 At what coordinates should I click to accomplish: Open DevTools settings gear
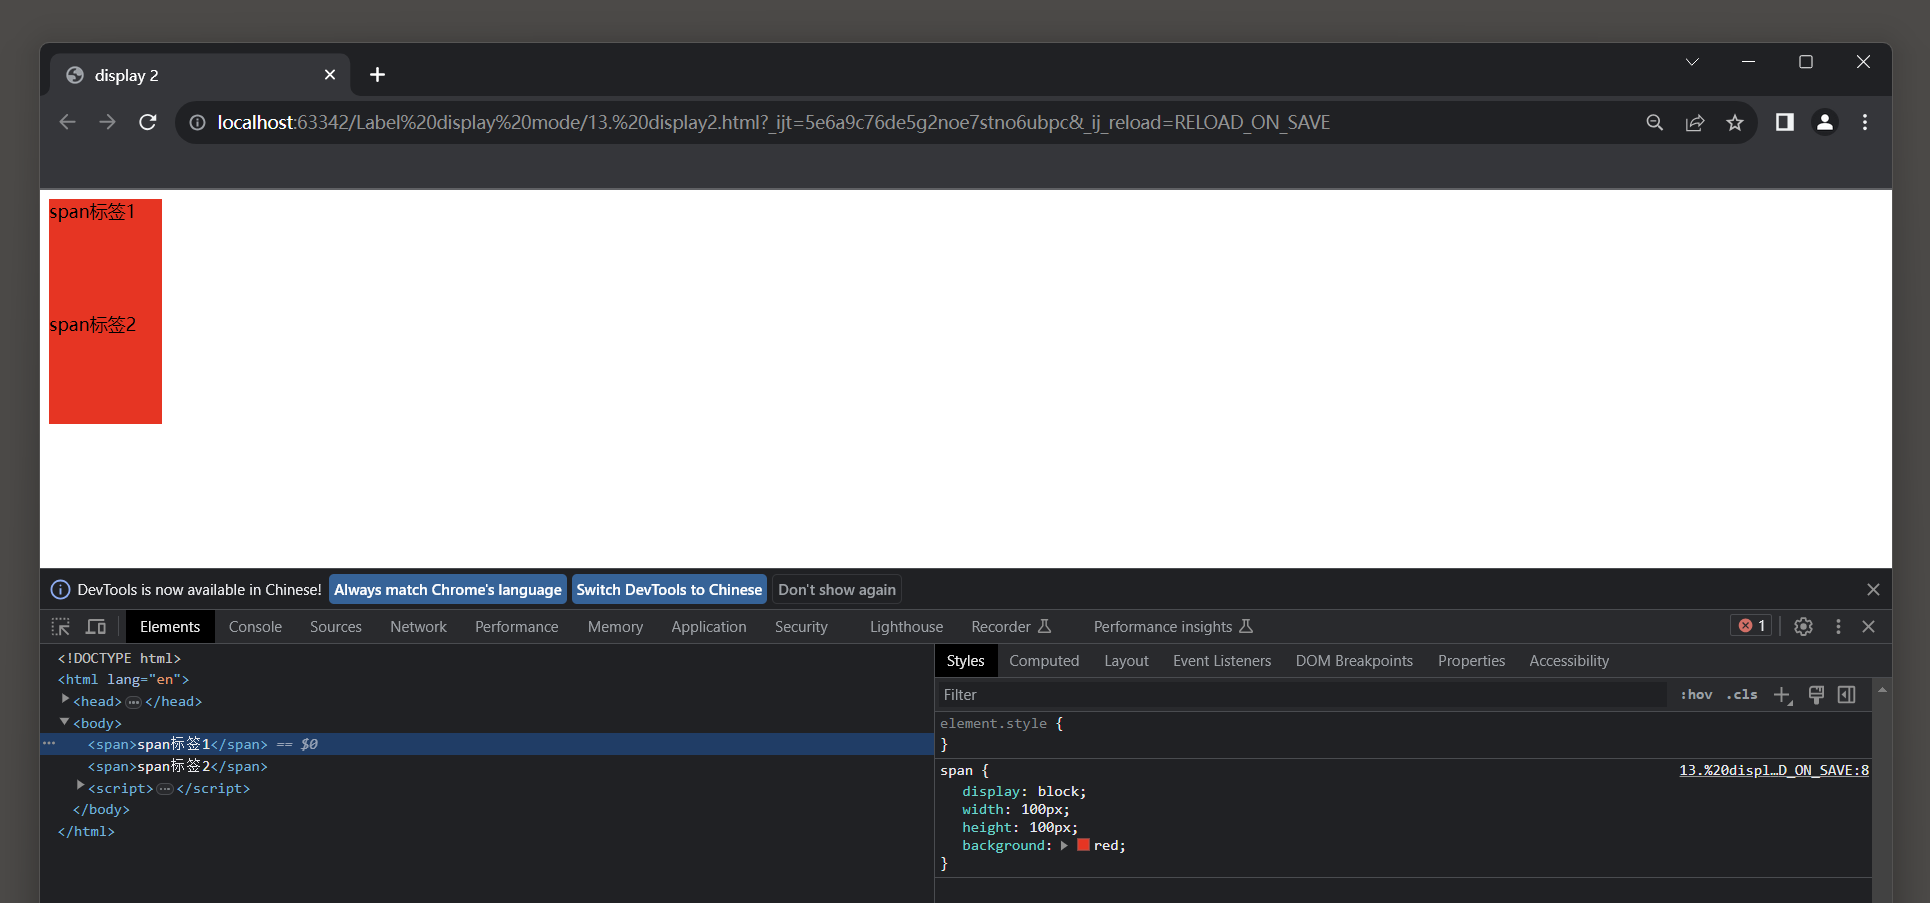[x=1803, y=626]
